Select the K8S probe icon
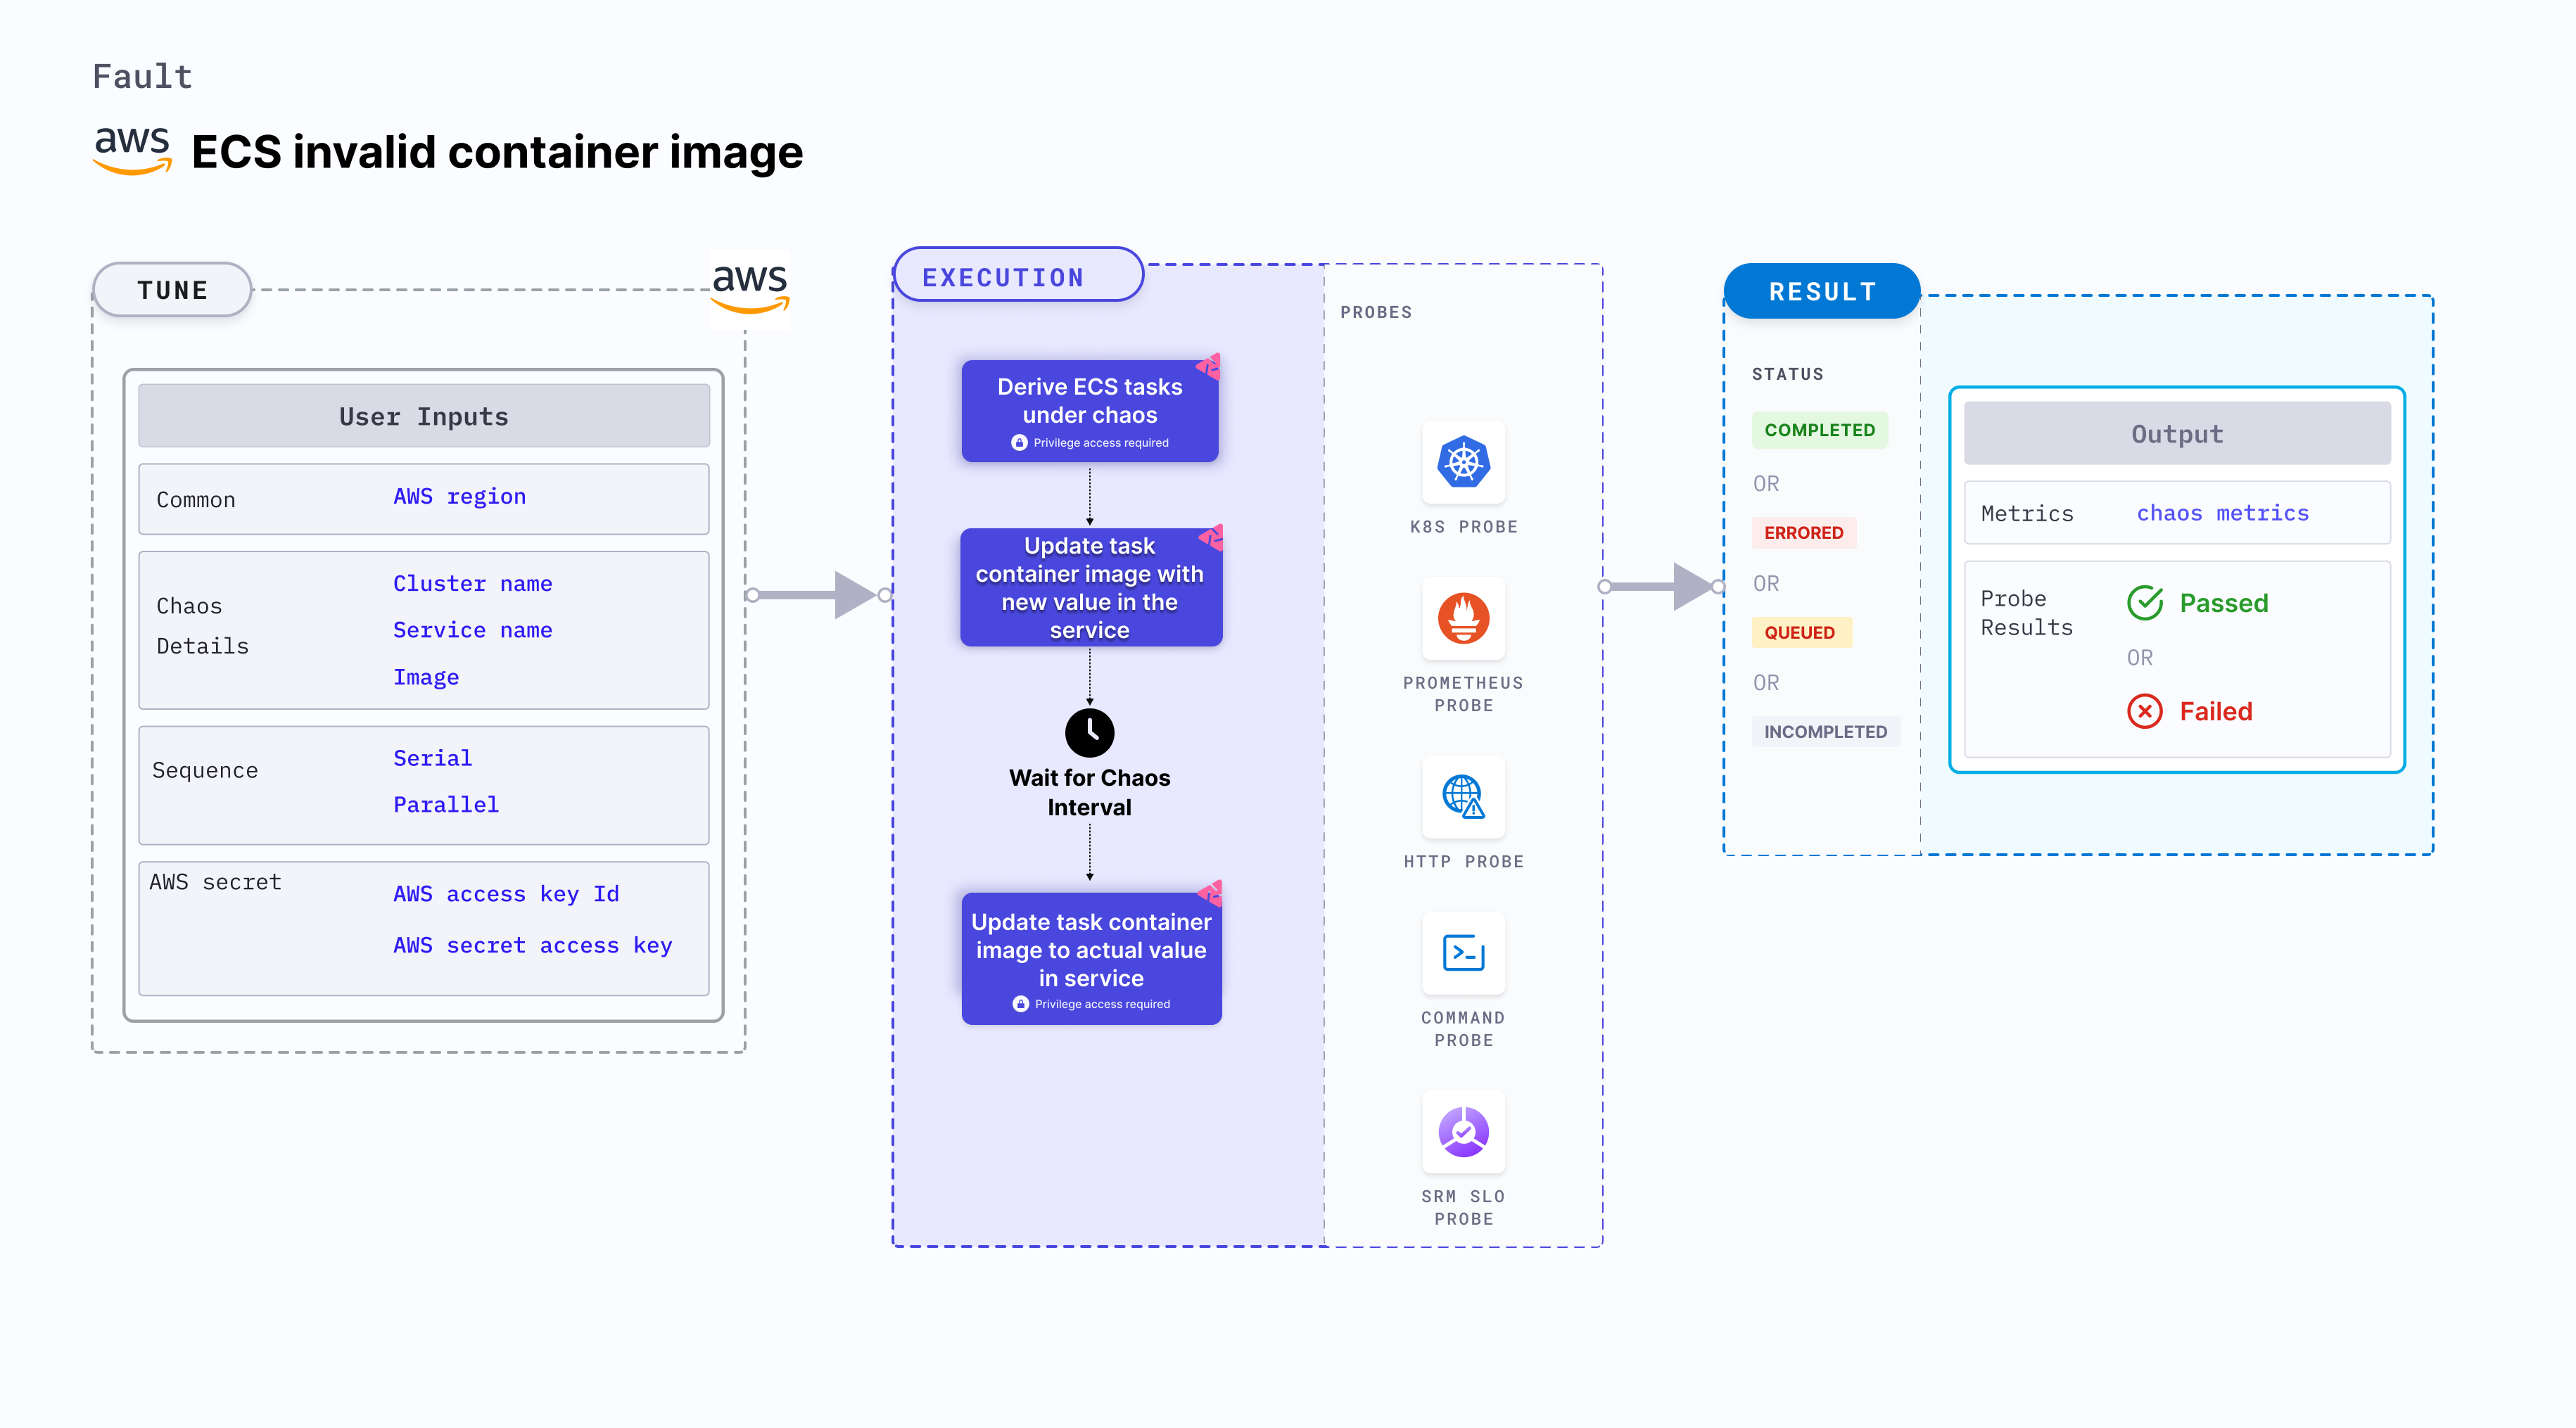The height and width of the screenshot is (1428, 2576). point(1463,462)
